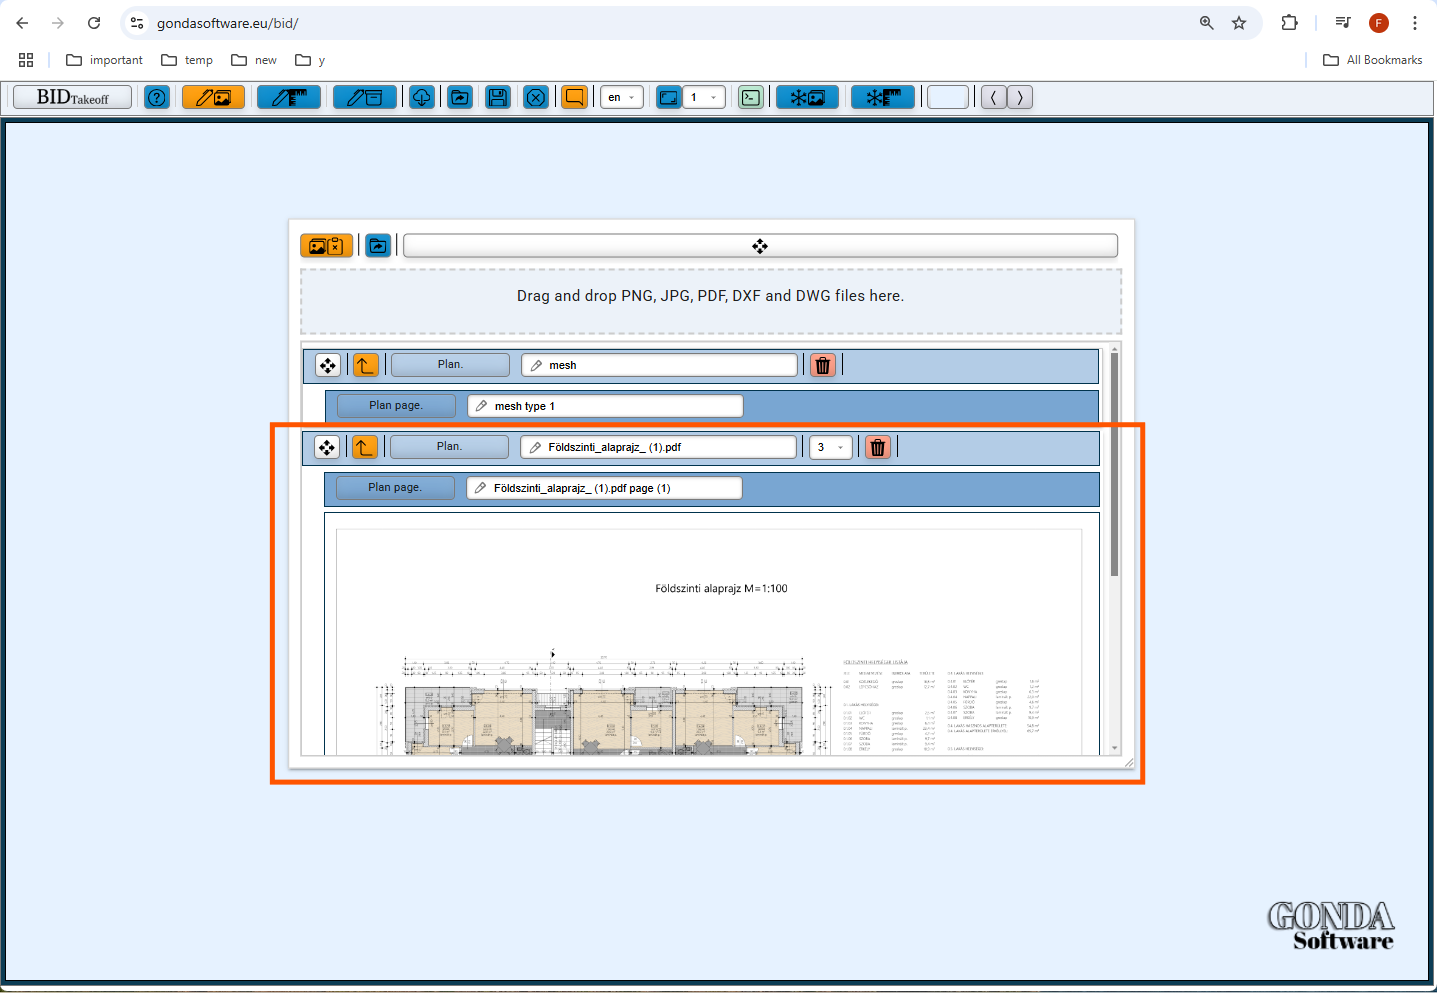Screen dimensions: 1437x993
Task: Click the panel move handle bar
Action: pyautogui.click(x=760, y=246)
